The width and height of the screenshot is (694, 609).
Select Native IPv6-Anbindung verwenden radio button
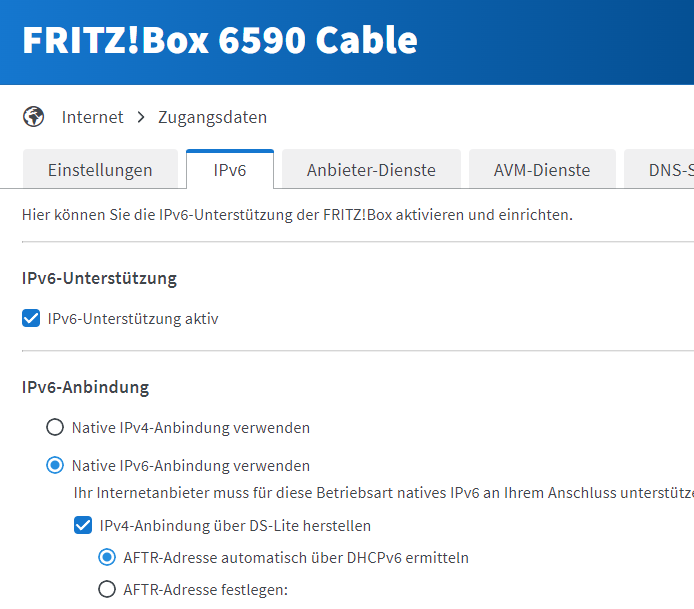point(55,466)
